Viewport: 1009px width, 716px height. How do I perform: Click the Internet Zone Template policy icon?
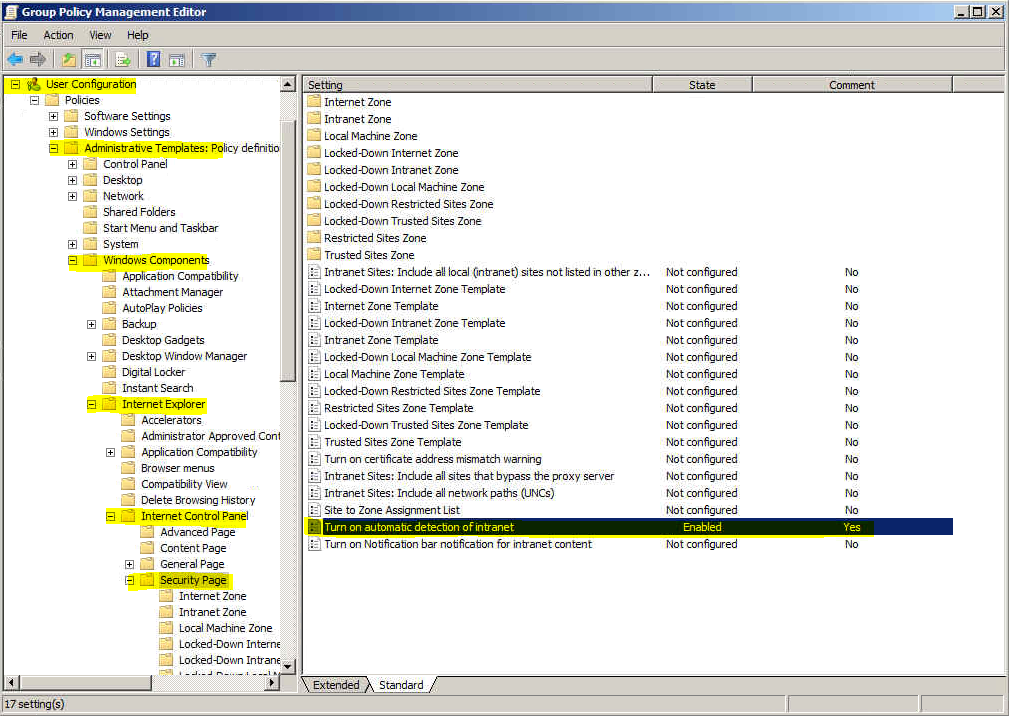314,306
